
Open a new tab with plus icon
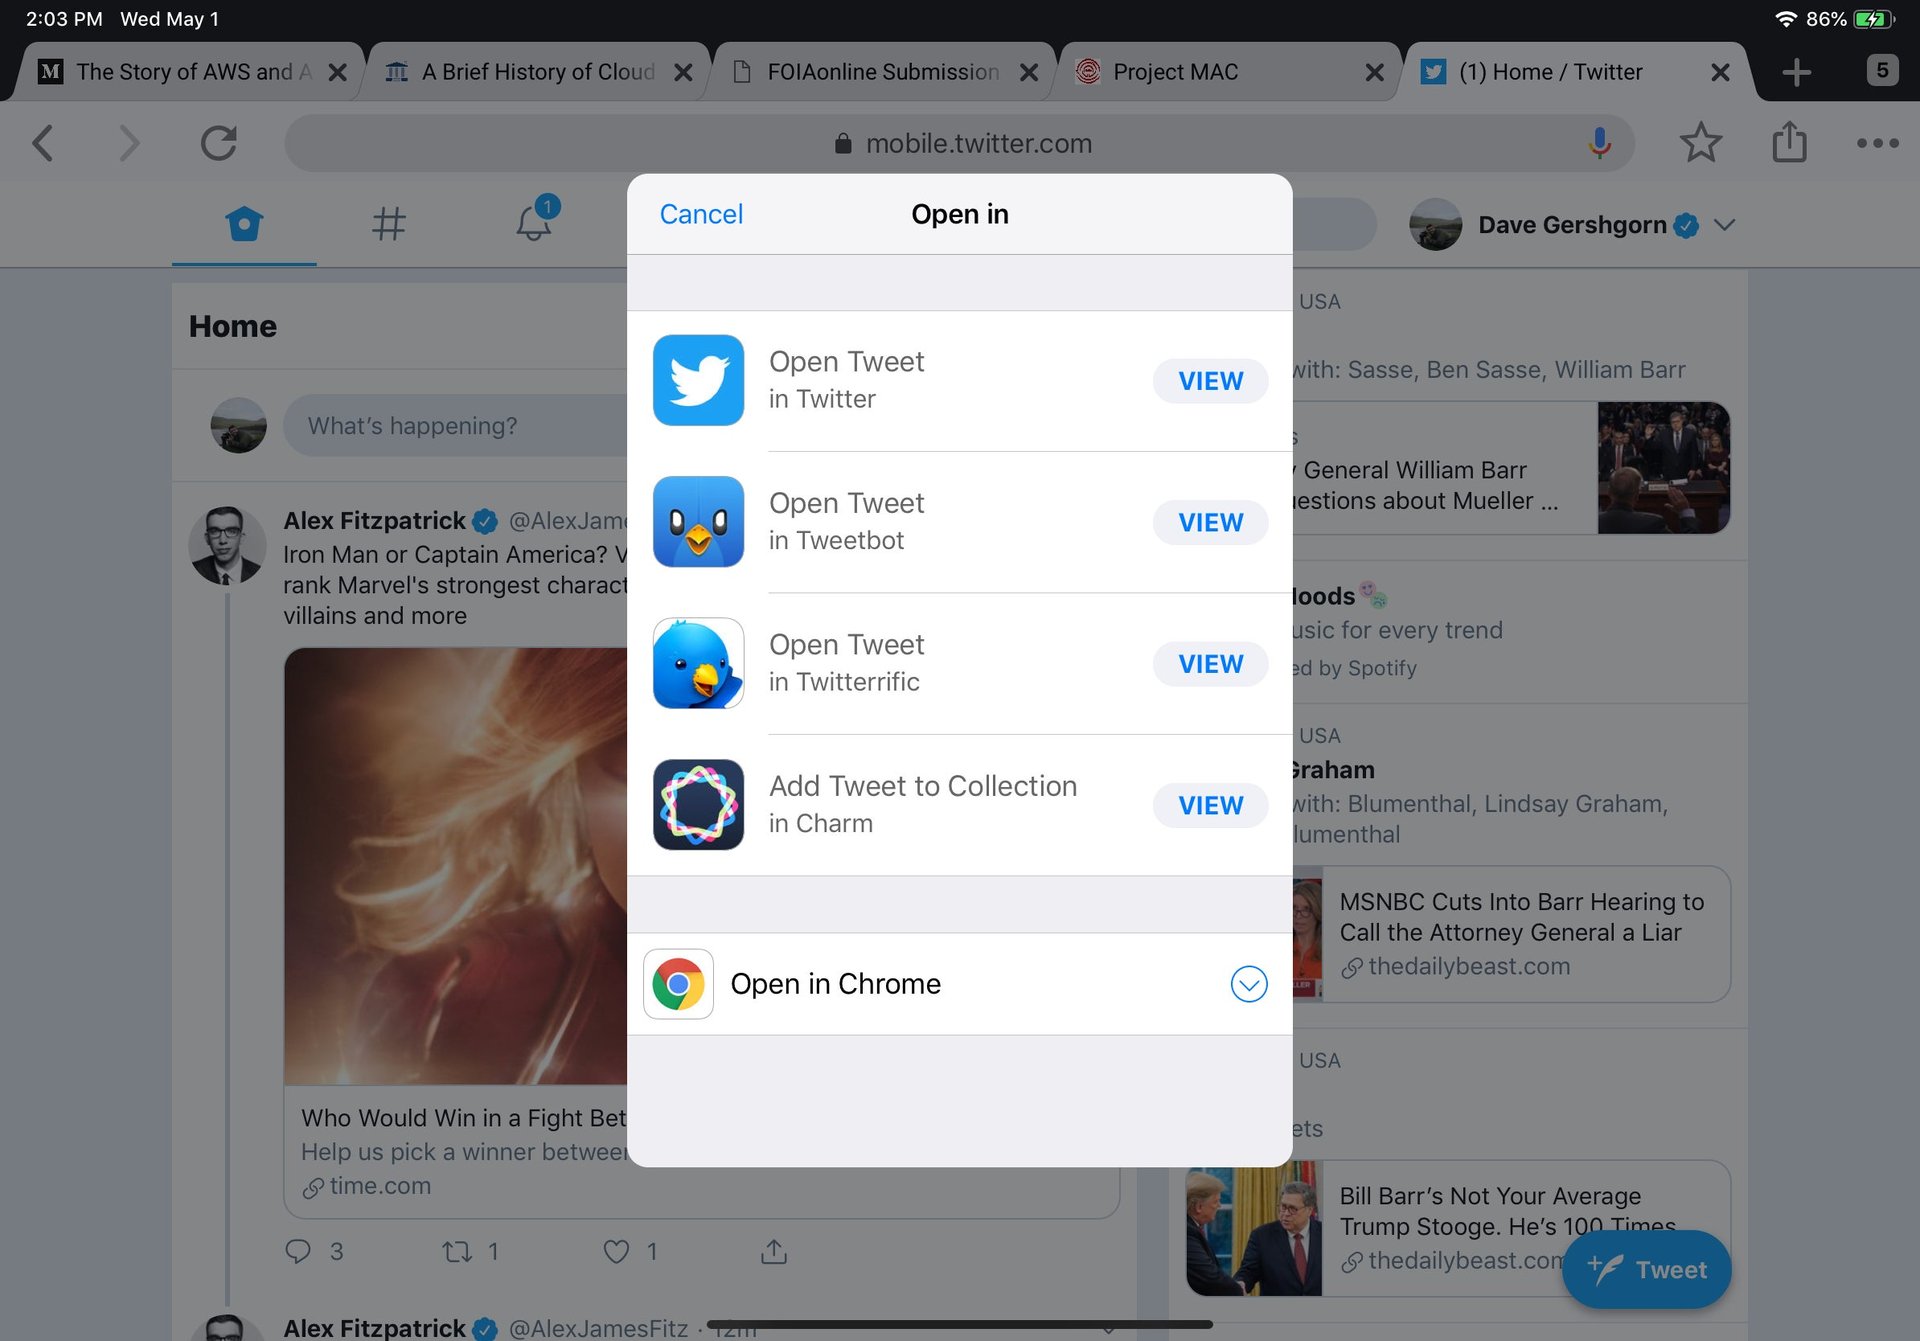pos(1796,72)
